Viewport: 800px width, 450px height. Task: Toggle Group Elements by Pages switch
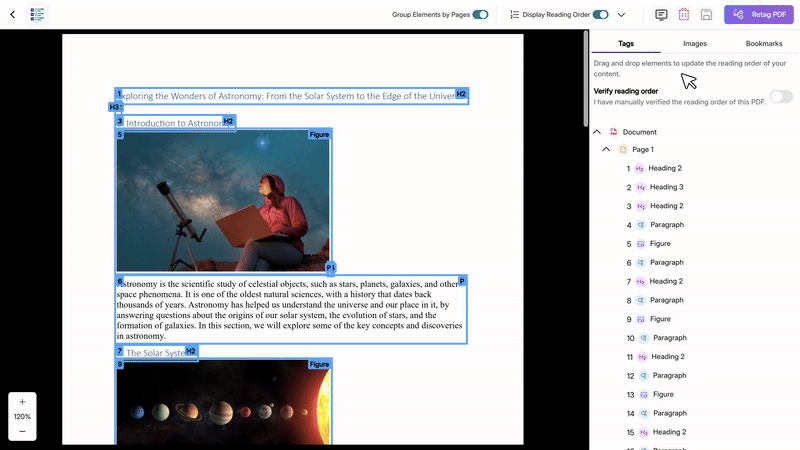(x=480, y=15)
